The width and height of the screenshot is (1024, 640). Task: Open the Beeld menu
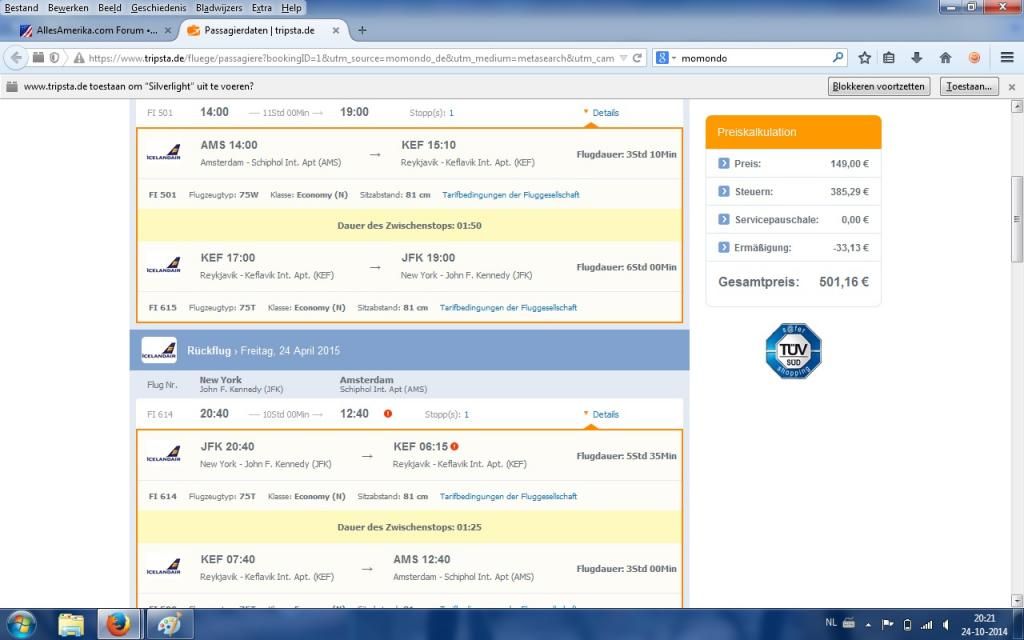[110, 8]
